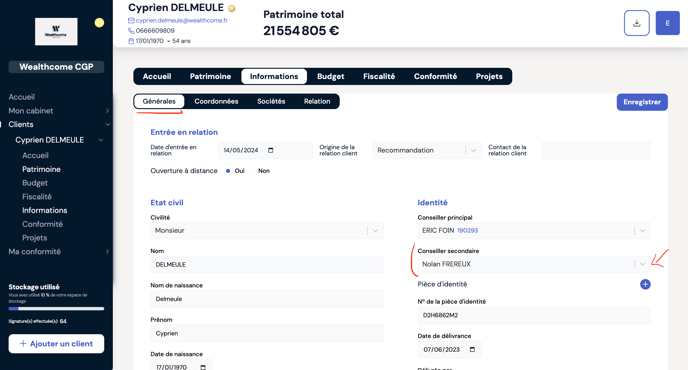Open the Relation sub-tab
This screenshot has height=370, width=688.
pos(317,101)
